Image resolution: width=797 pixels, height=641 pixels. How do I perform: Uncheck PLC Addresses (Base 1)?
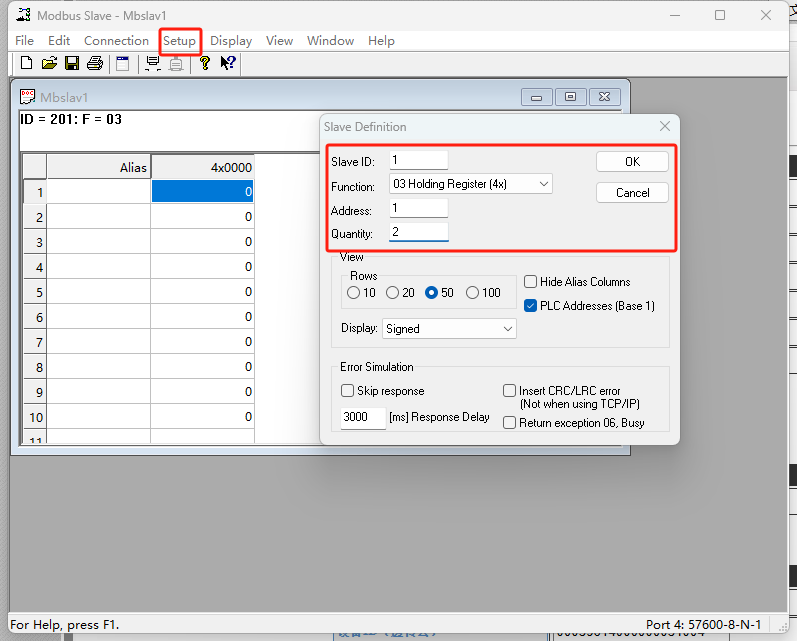531,306
